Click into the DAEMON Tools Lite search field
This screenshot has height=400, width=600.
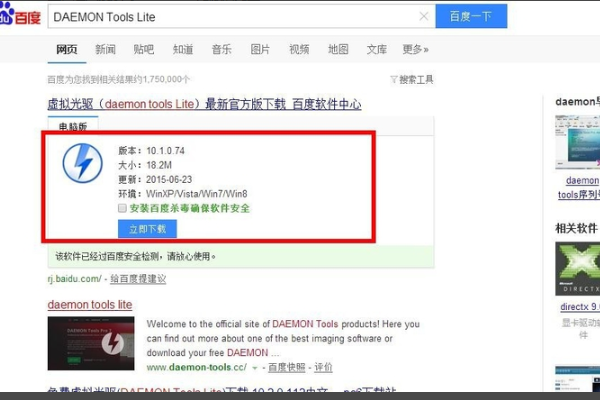pyautogui.click(x=233, y=16)
